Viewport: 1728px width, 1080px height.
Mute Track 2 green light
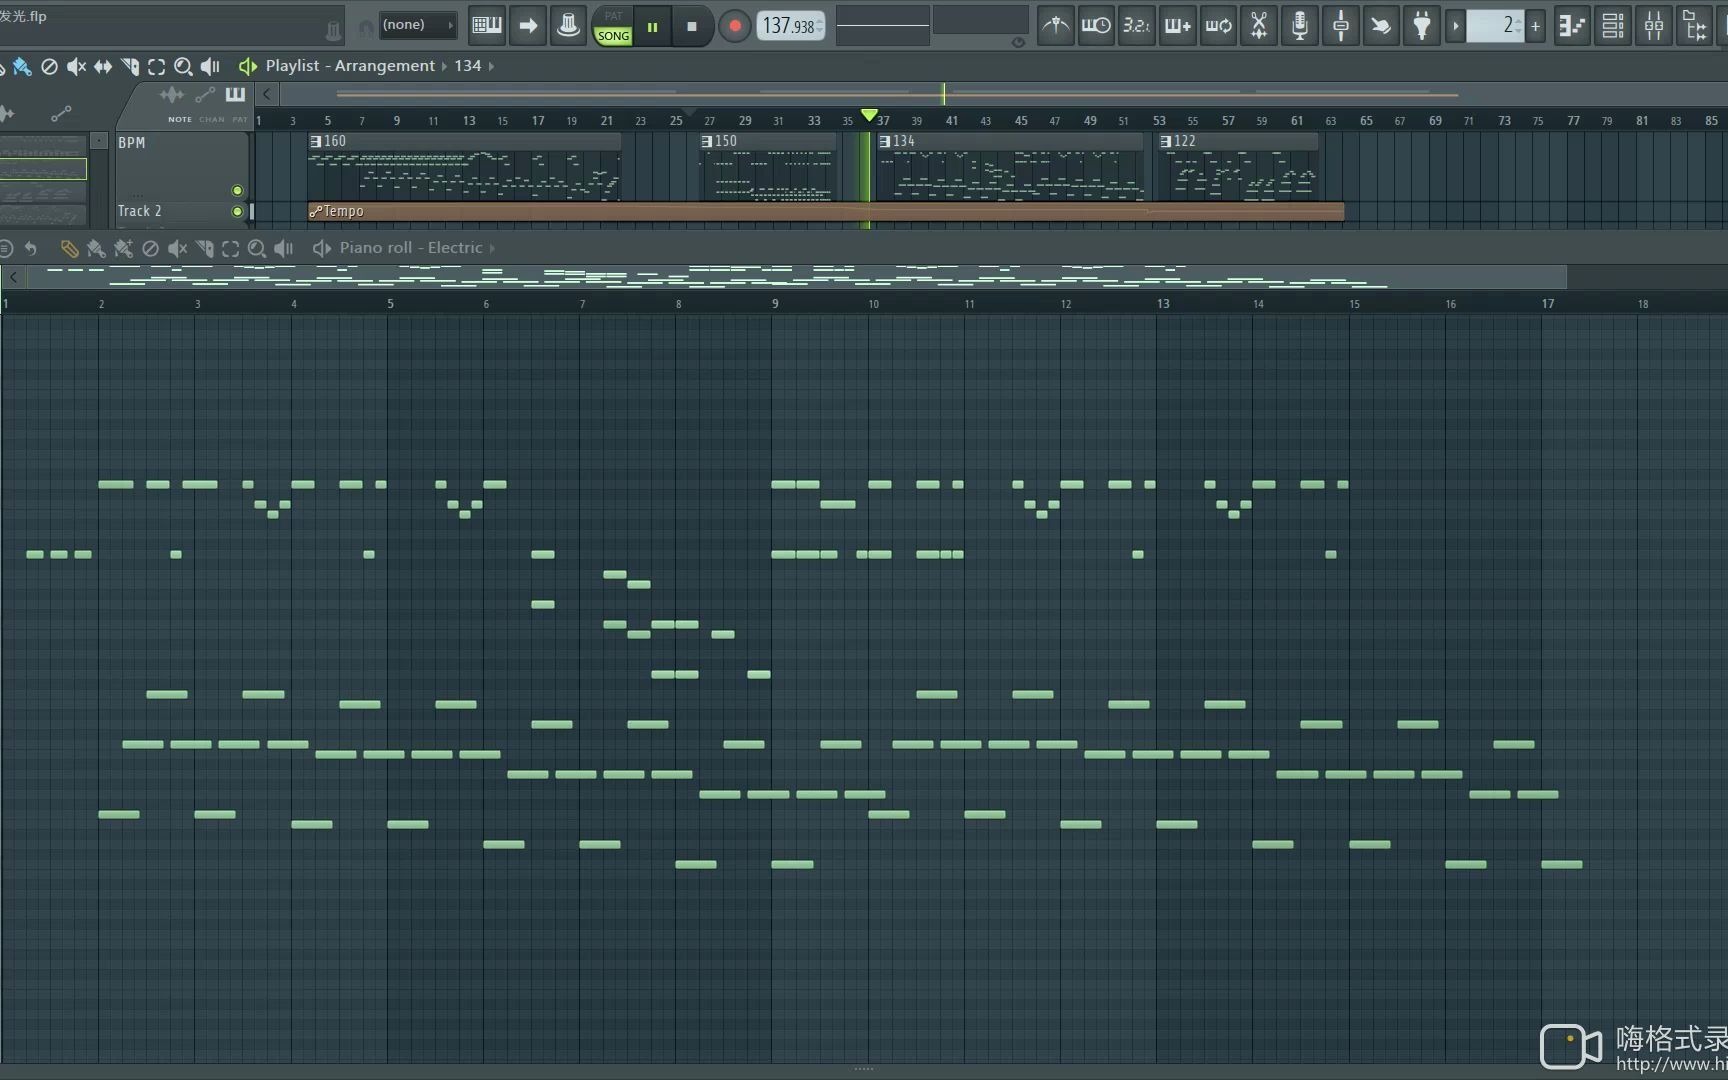coord(237,211)
